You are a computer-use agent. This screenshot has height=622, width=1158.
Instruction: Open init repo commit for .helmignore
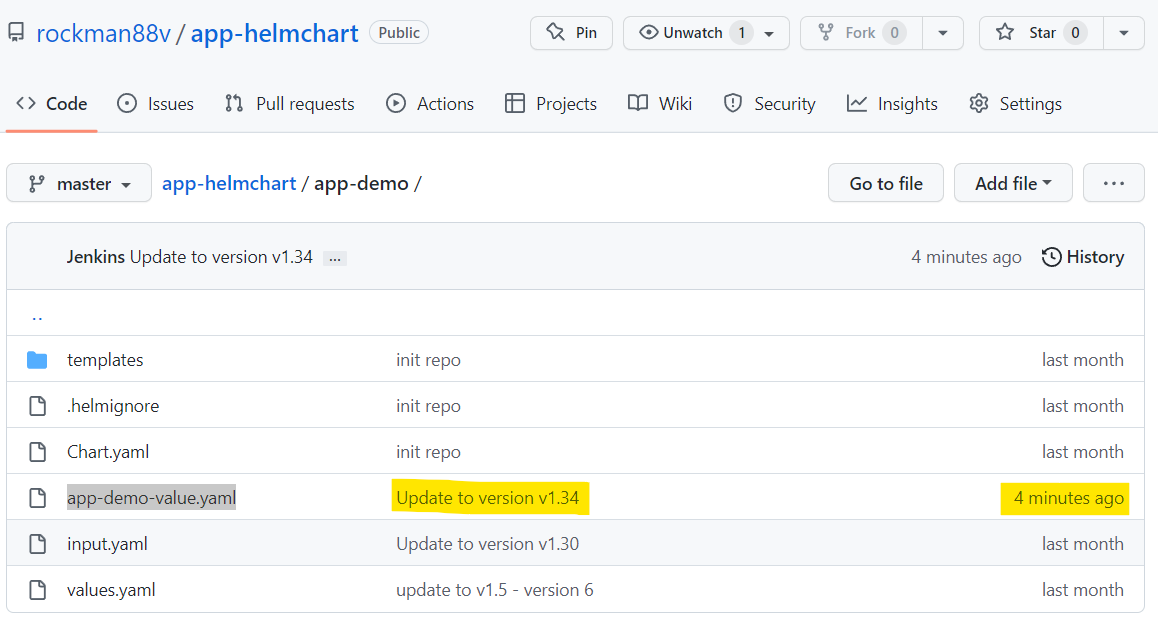coord(428,406)
